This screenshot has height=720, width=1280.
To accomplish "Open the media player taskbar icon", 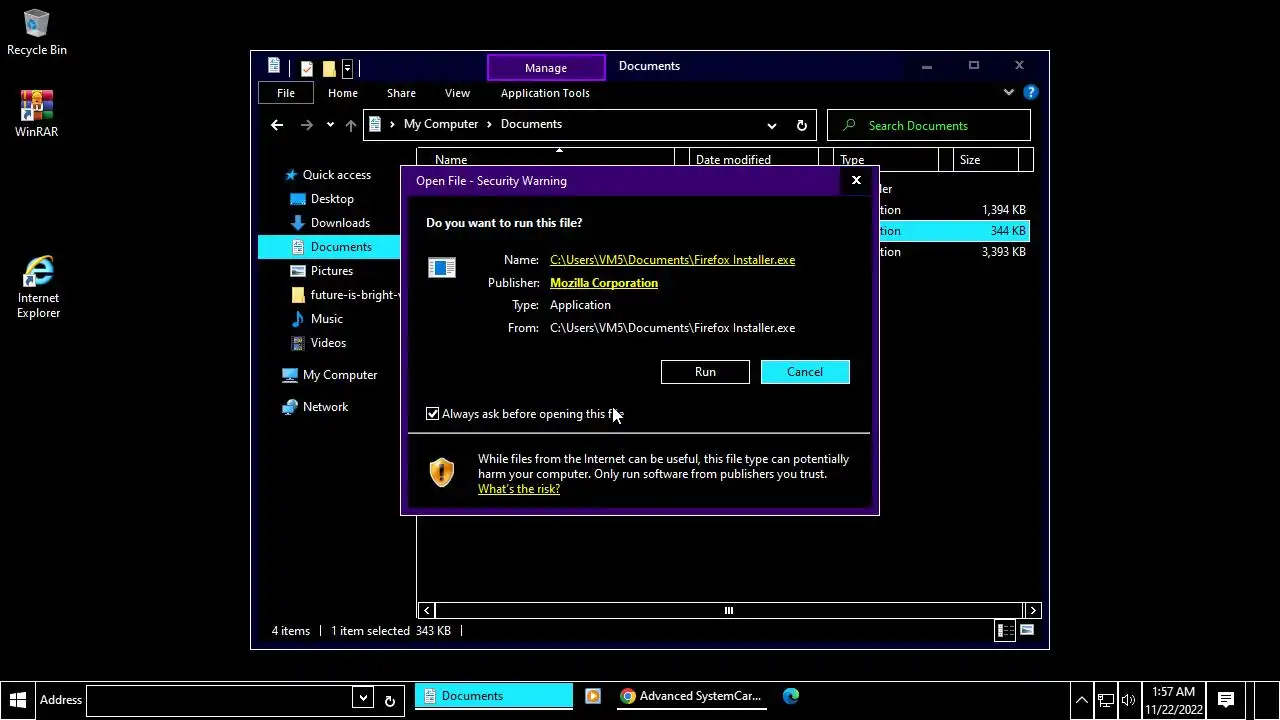I will pos(593,696).
